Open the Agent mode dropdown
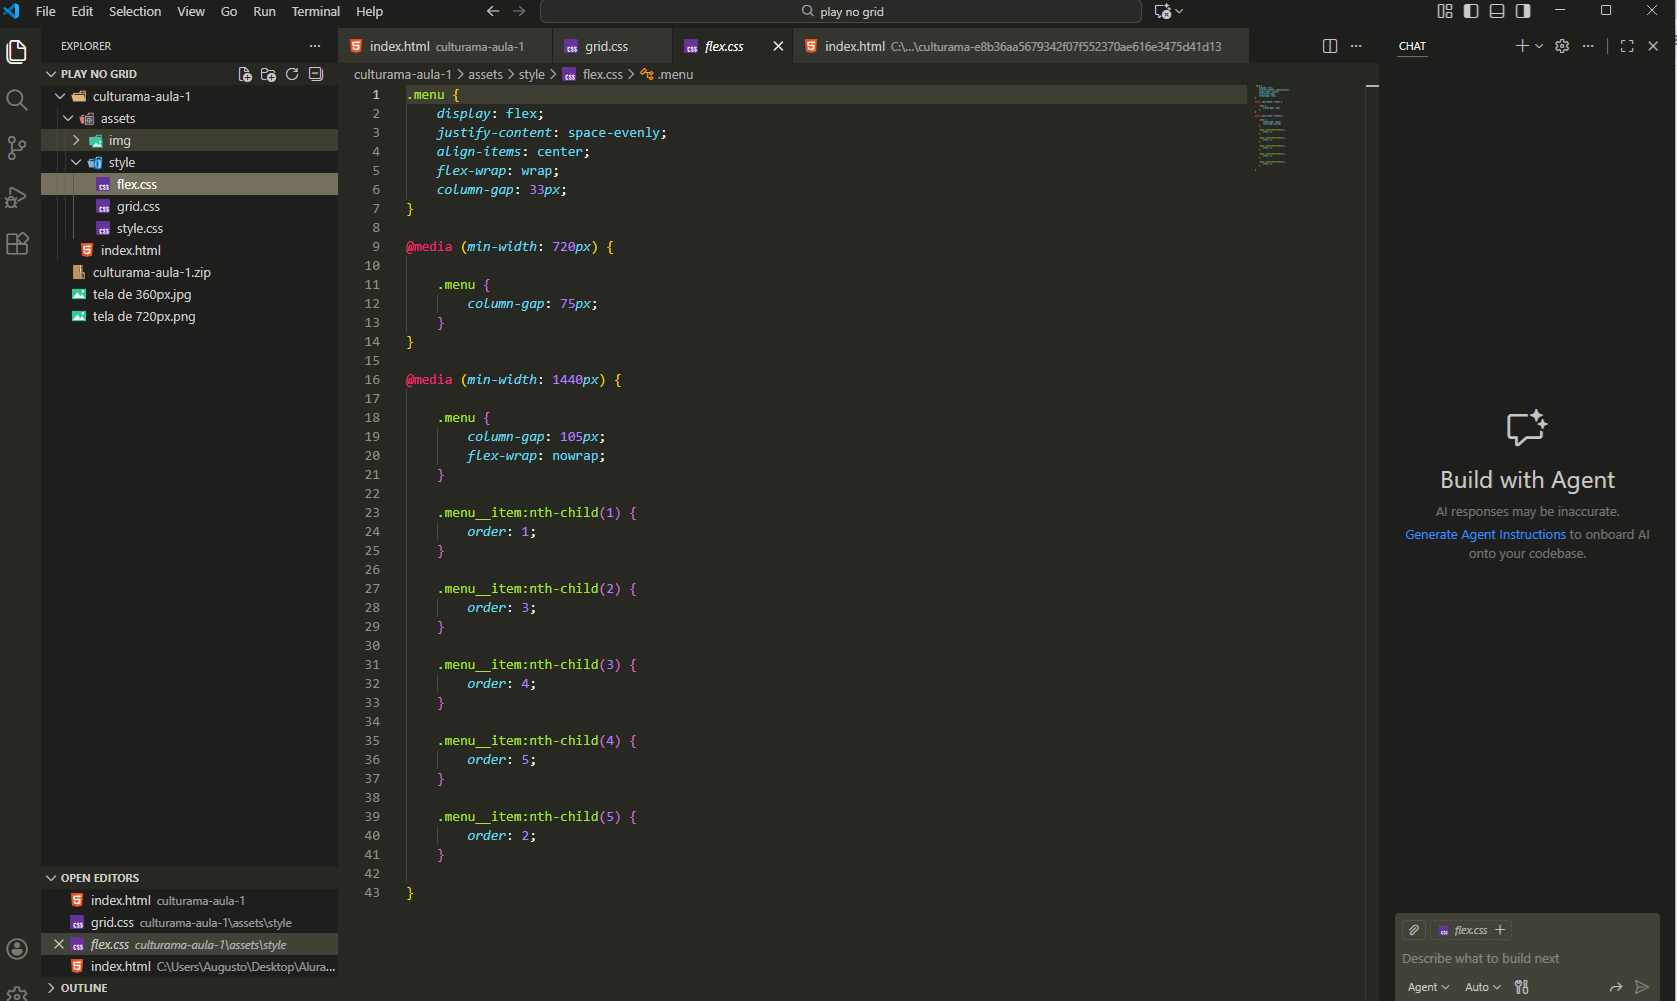The width and height of the screenshot is (1677, 1001). (x=1428, y=986)
